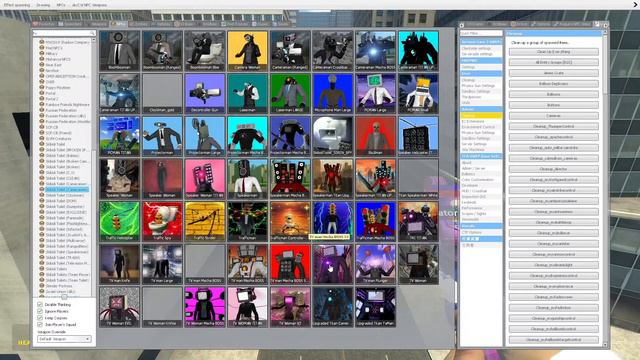The image size is (640, 360).
Task: Click the Cameras cleanup button
Action: [553, 116]
